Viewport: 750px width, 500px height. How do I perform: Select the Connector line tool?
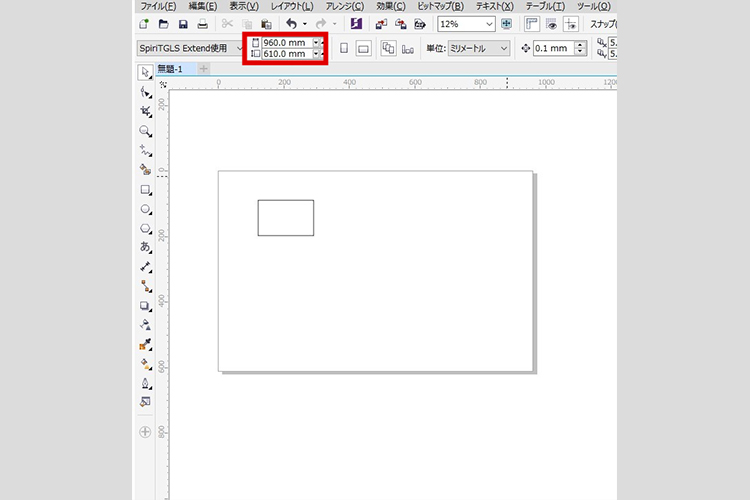pyautogui.click(x=145, y=286)
